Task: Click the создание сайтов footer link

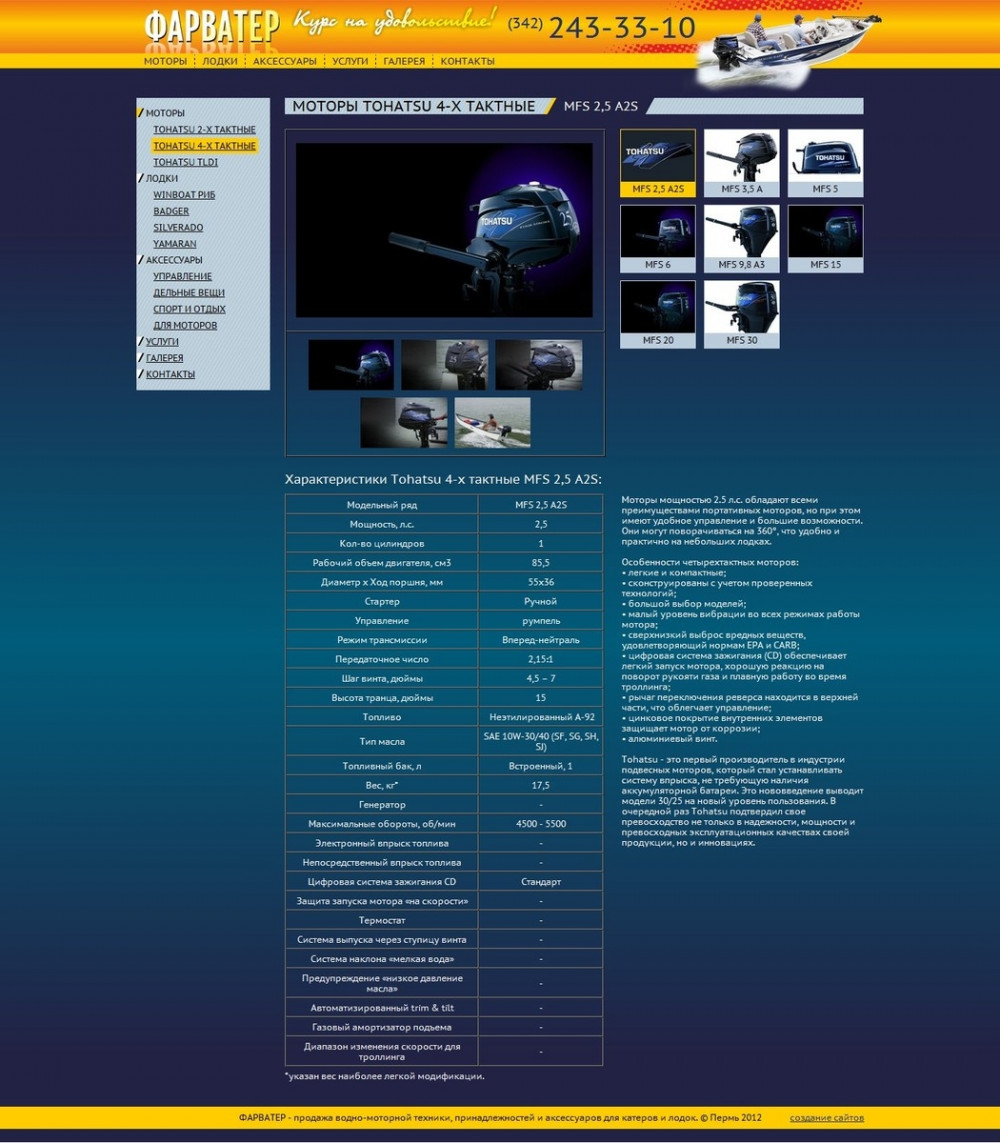Action: [827, 1117]
